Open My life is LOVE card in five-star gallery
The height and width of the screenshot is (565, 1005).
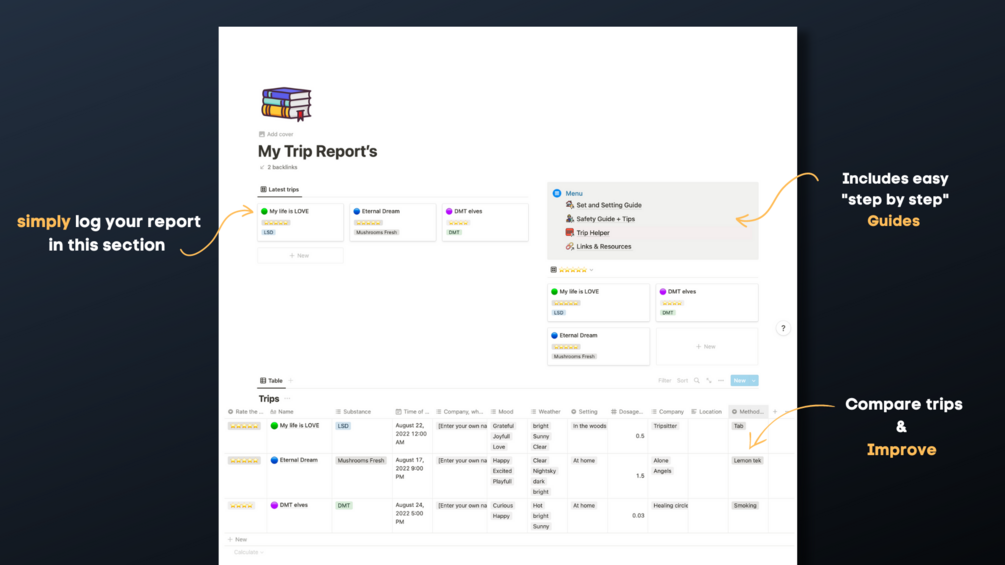point(598,302)
